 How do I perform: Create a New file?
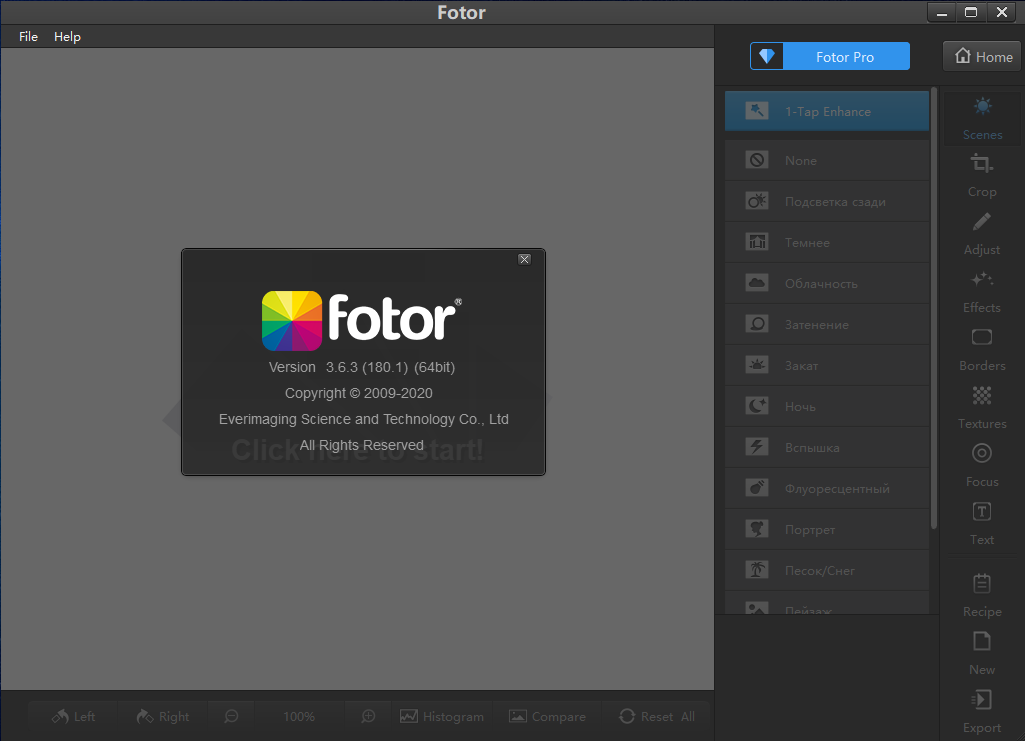[982, 653]
